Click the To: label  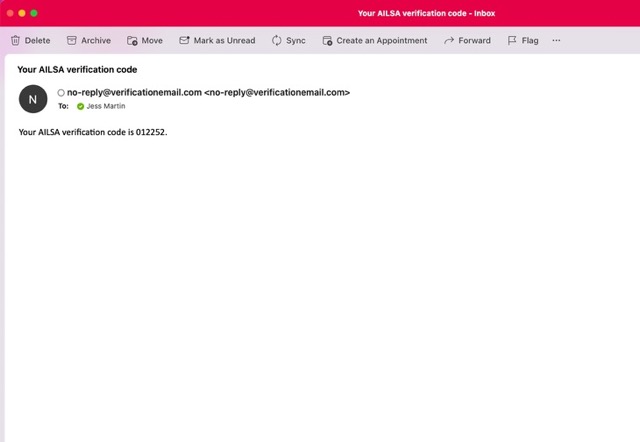(x=63, y=106)
